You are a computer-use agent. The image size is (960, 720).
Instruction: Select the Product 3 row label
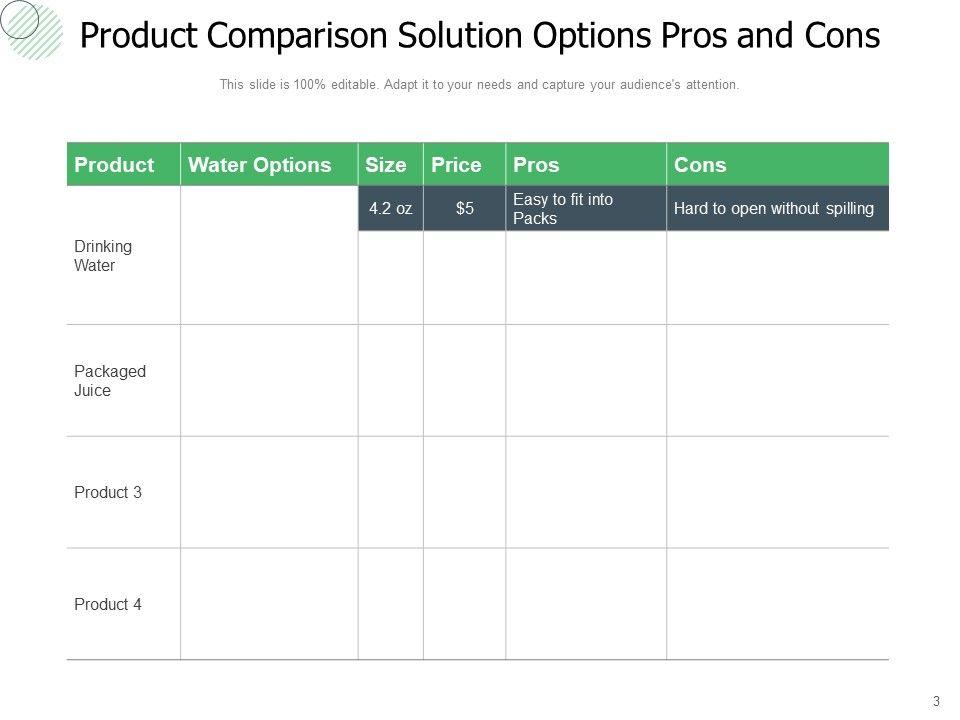tap(108, 492)
